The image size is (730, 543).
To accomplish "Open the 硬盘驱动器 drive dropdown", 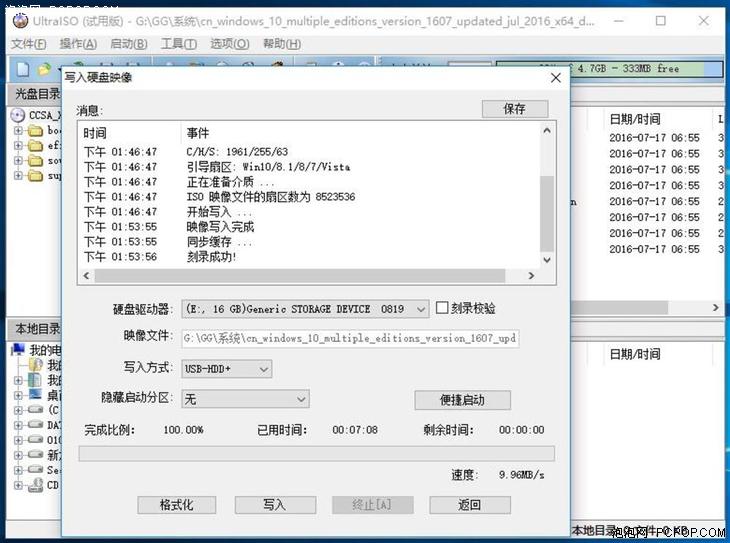I will (305, 309).
